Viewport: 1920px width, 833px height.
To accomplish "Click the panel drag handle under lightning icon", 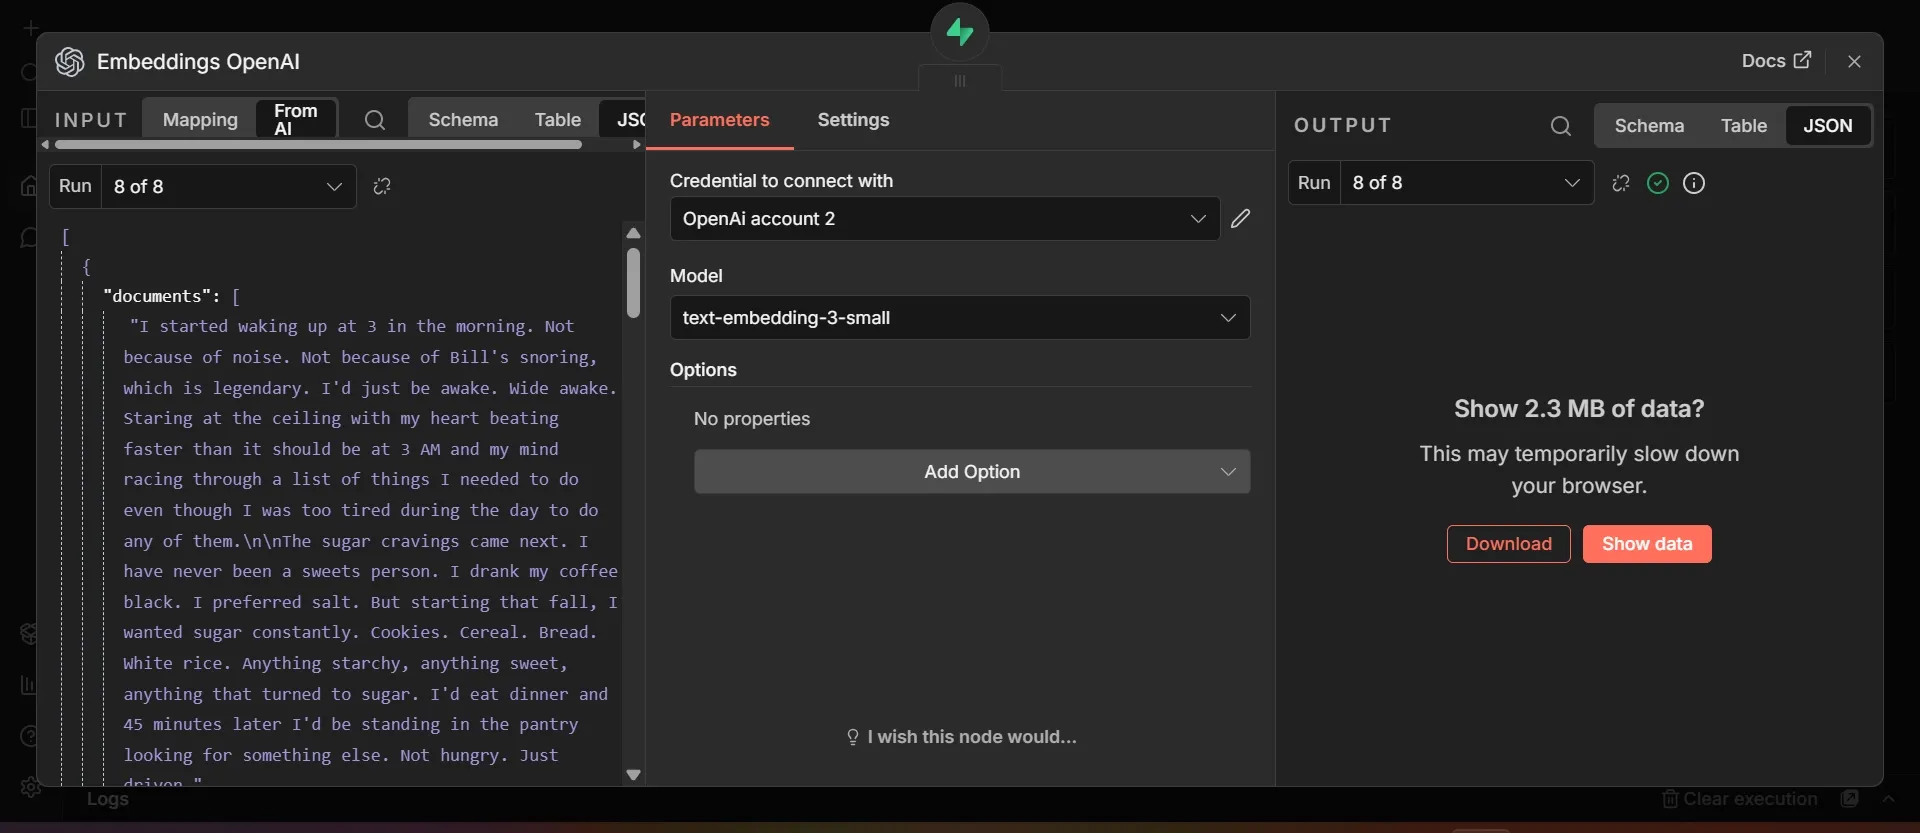I will [960, 81].
